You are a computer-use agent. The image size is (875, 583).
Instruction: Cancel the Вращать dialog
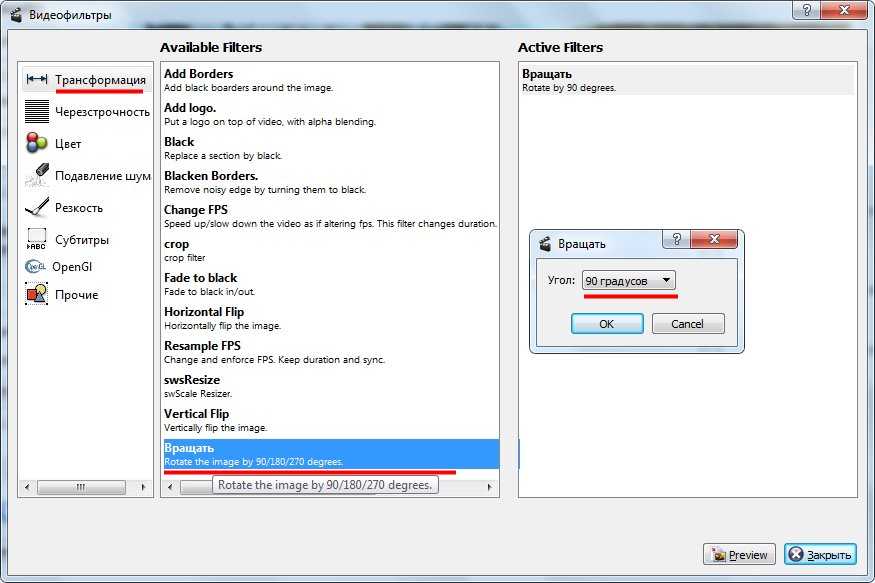pos(688,324)
